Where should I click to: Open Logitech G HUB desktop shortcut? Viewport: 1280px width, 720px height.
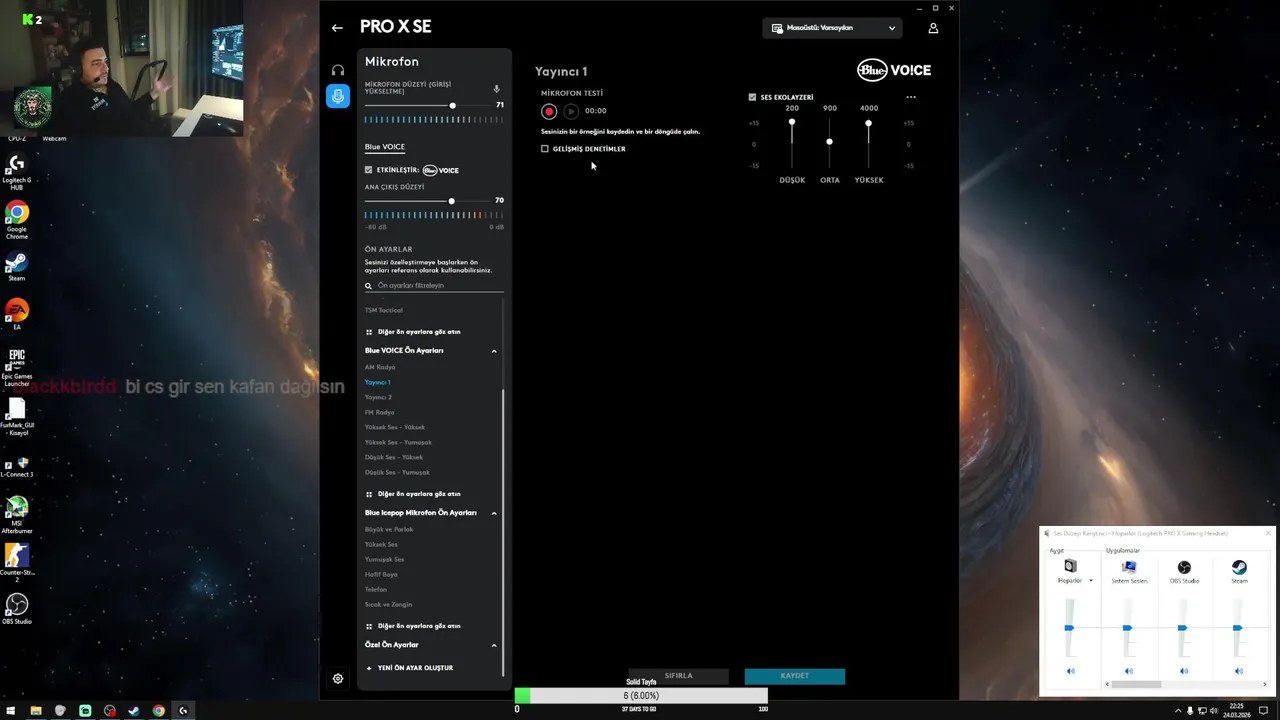[17, 170]
